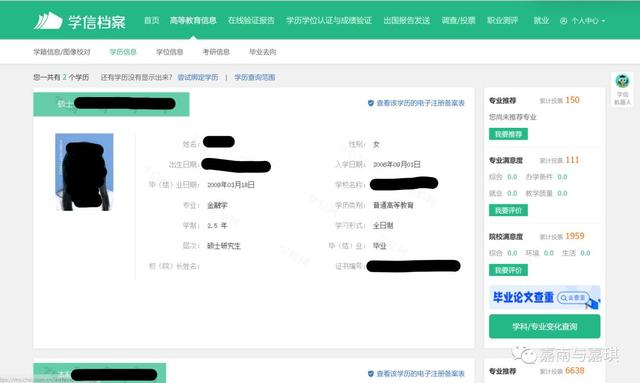Go to 首页 in the navigation
The image size is (640, 383).
pyautogui.click(x=151, y=20)
